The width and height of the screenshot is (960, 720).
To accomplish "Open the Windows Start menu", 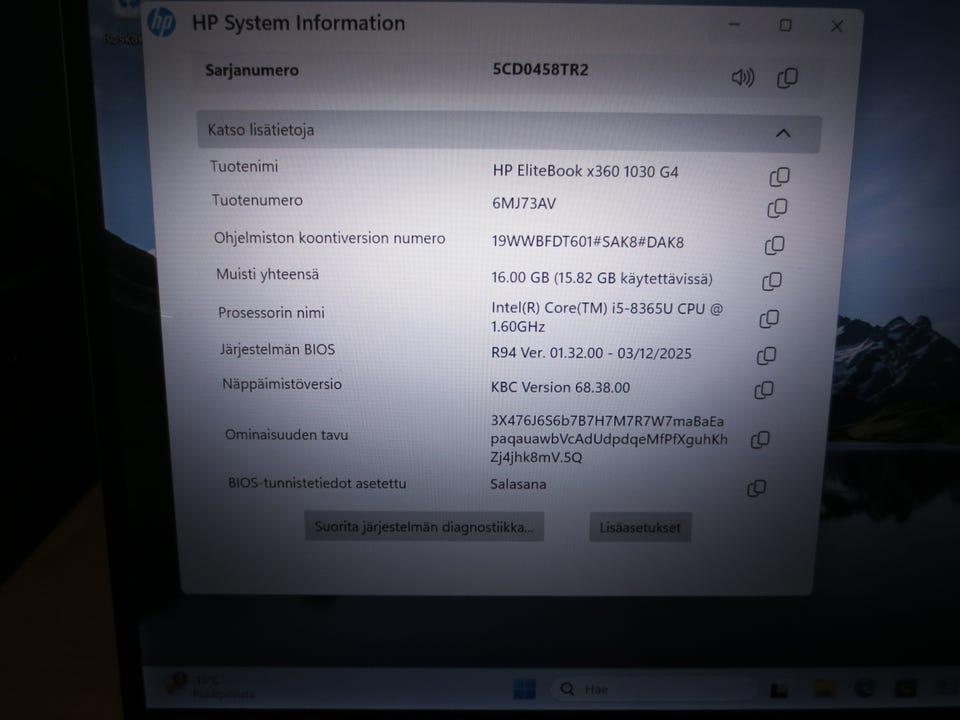I will [x=525, y=689].
